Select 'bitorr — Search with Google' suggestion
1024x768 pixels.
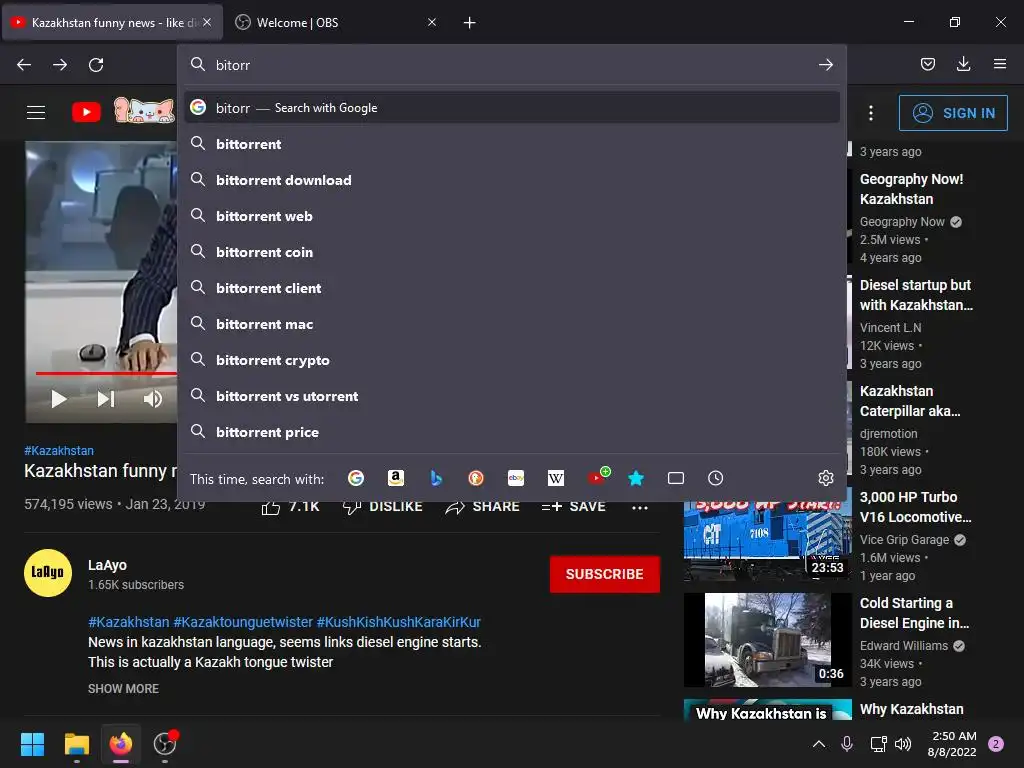(512, 108)
